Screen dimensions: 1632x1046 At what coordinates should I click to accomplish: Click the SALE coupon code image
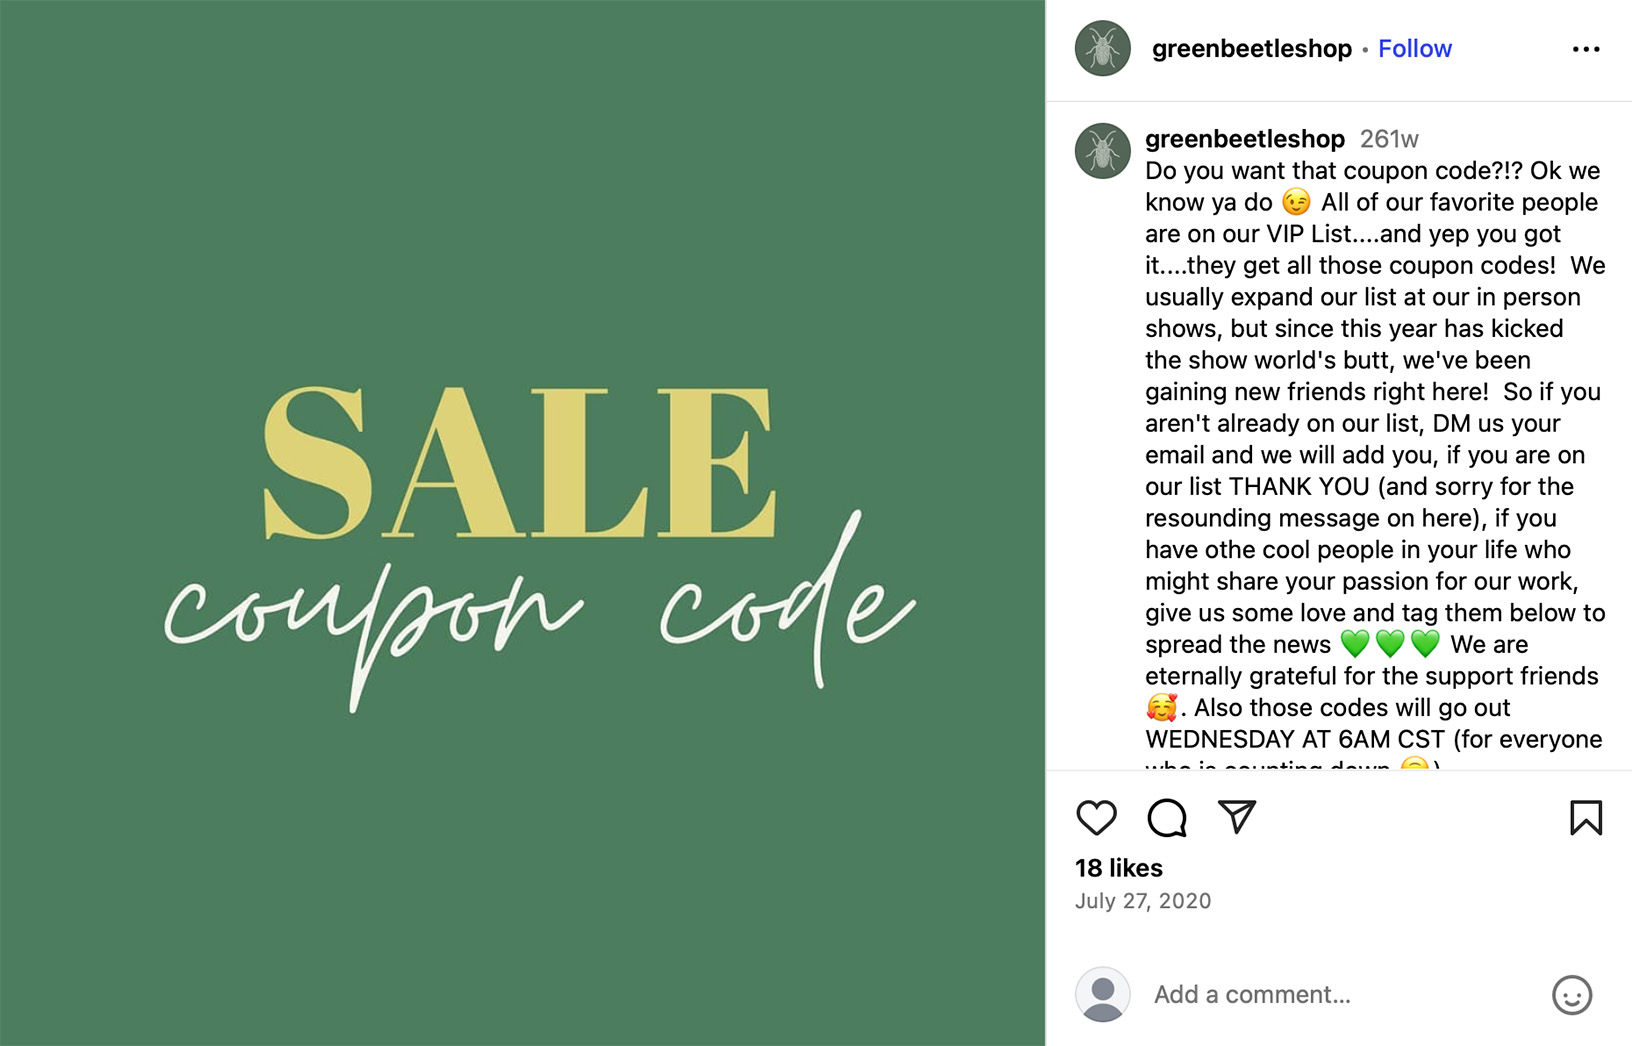520,523
